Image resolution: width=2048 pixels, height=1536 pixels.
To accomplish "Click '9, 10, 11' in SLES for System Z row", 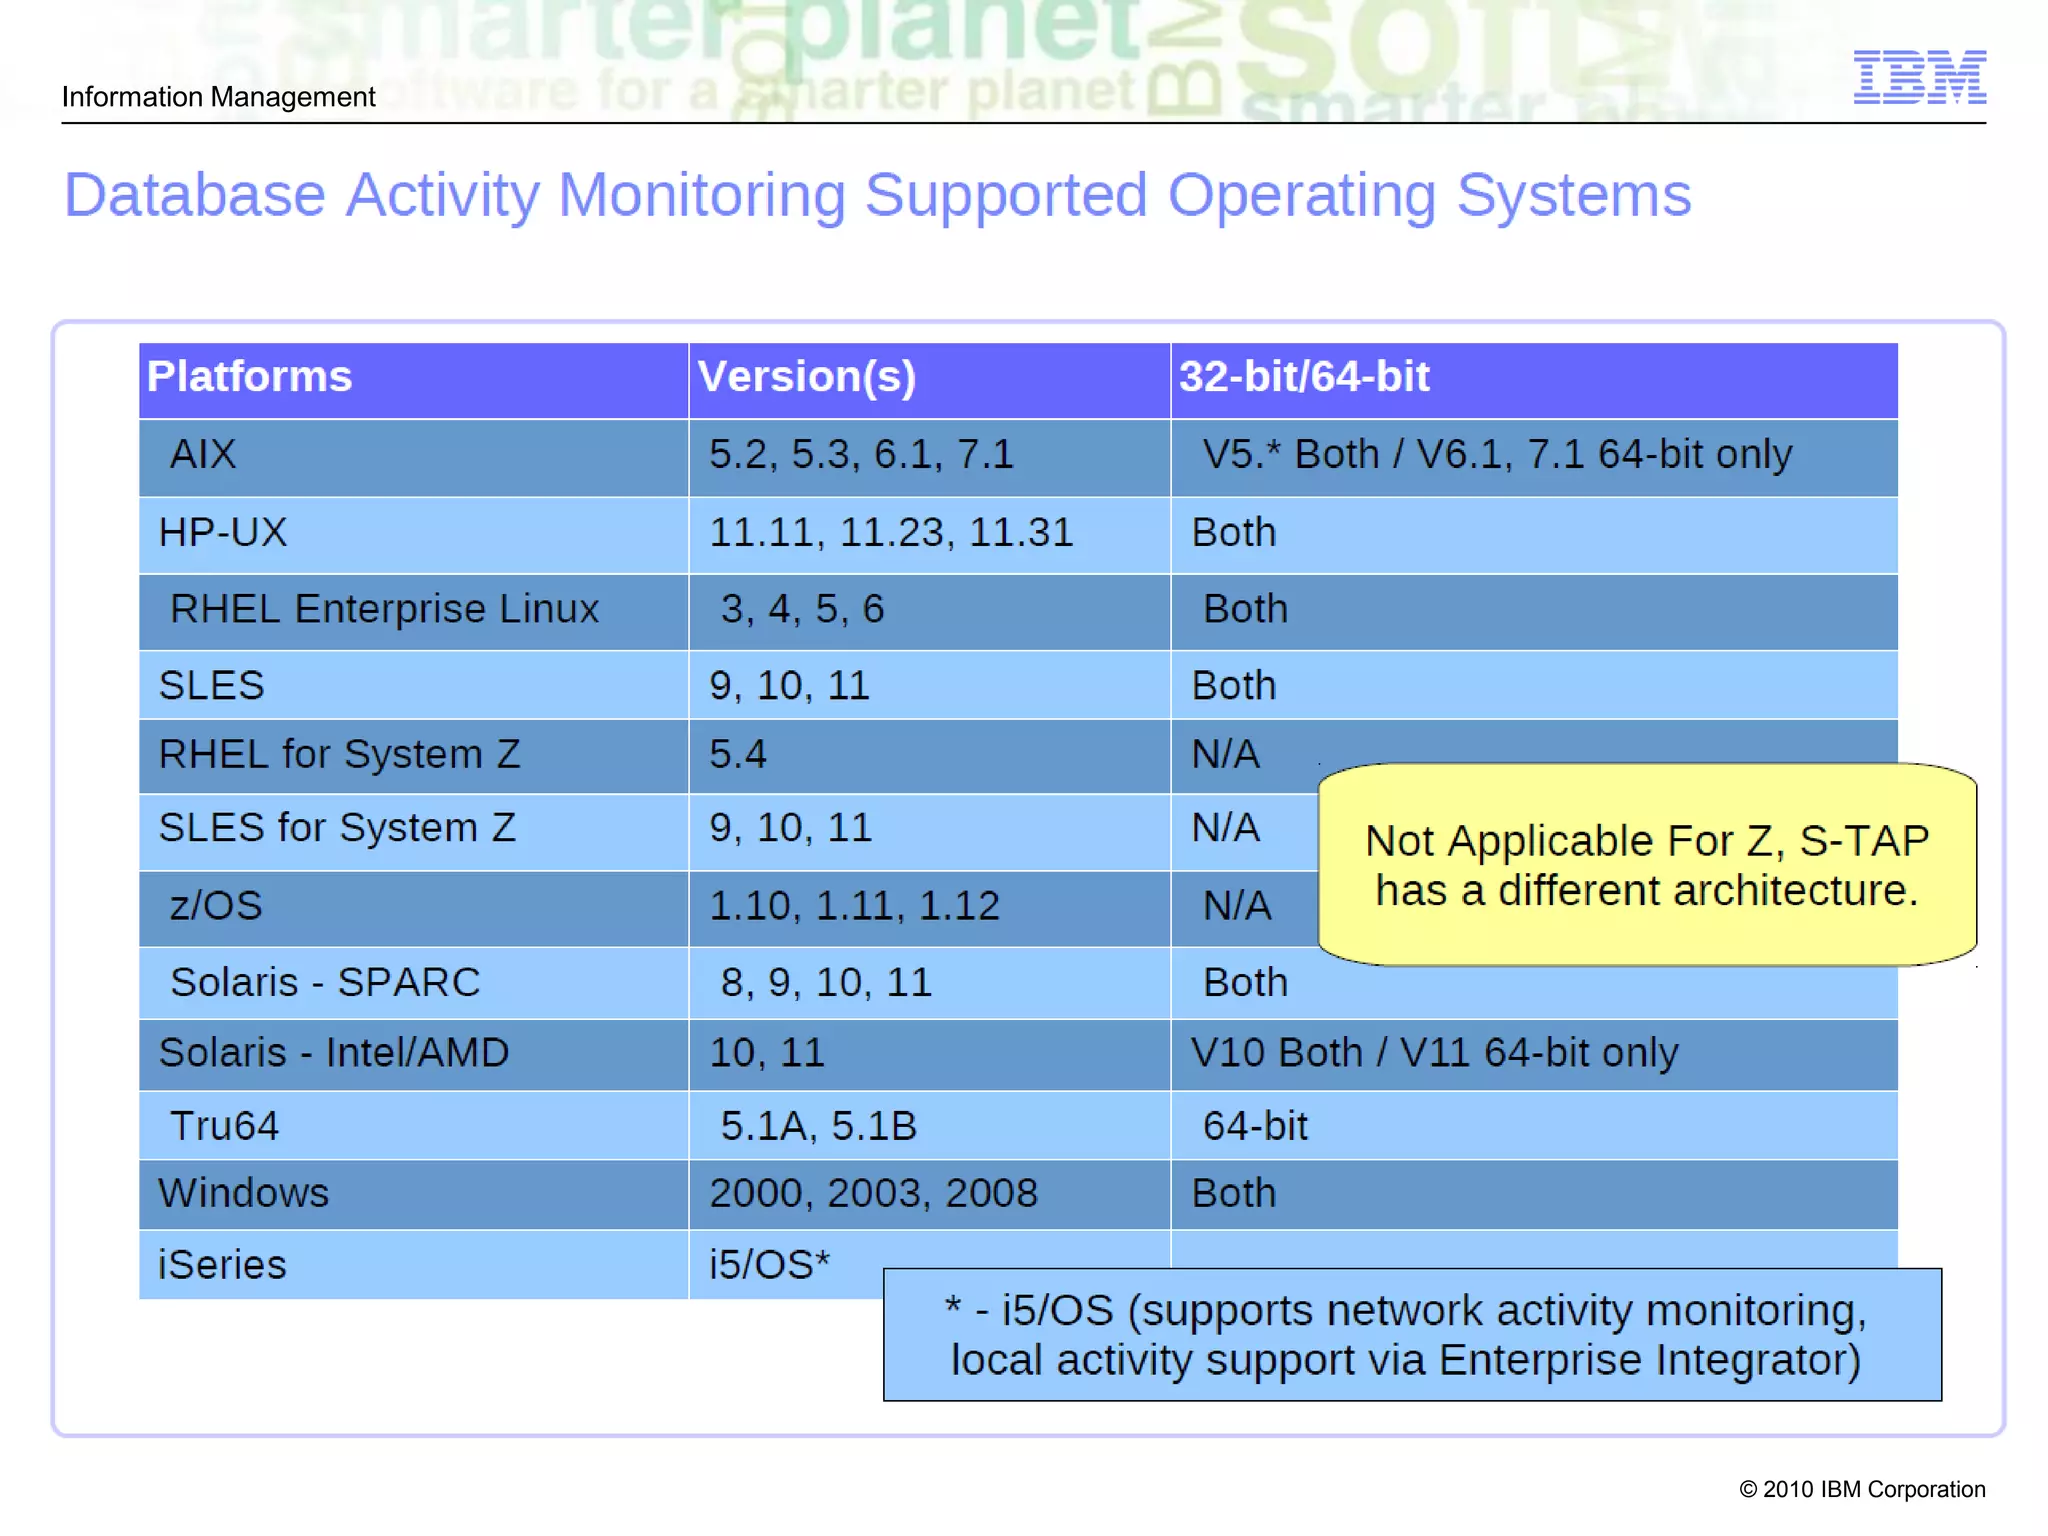I will point(790,828).
